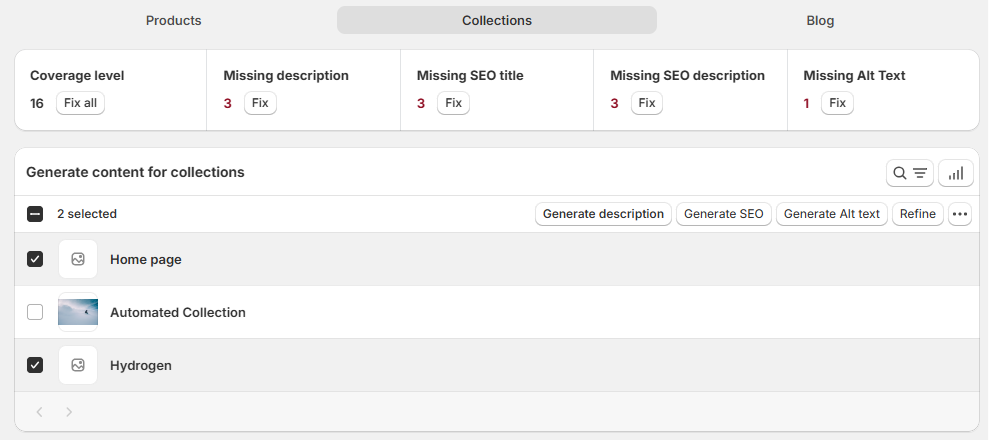Viewport: 989px width, 440px height.
Task: Uncheck the Hydrogen checkbox
Action: pyautogui.click(x=35, y=365)
